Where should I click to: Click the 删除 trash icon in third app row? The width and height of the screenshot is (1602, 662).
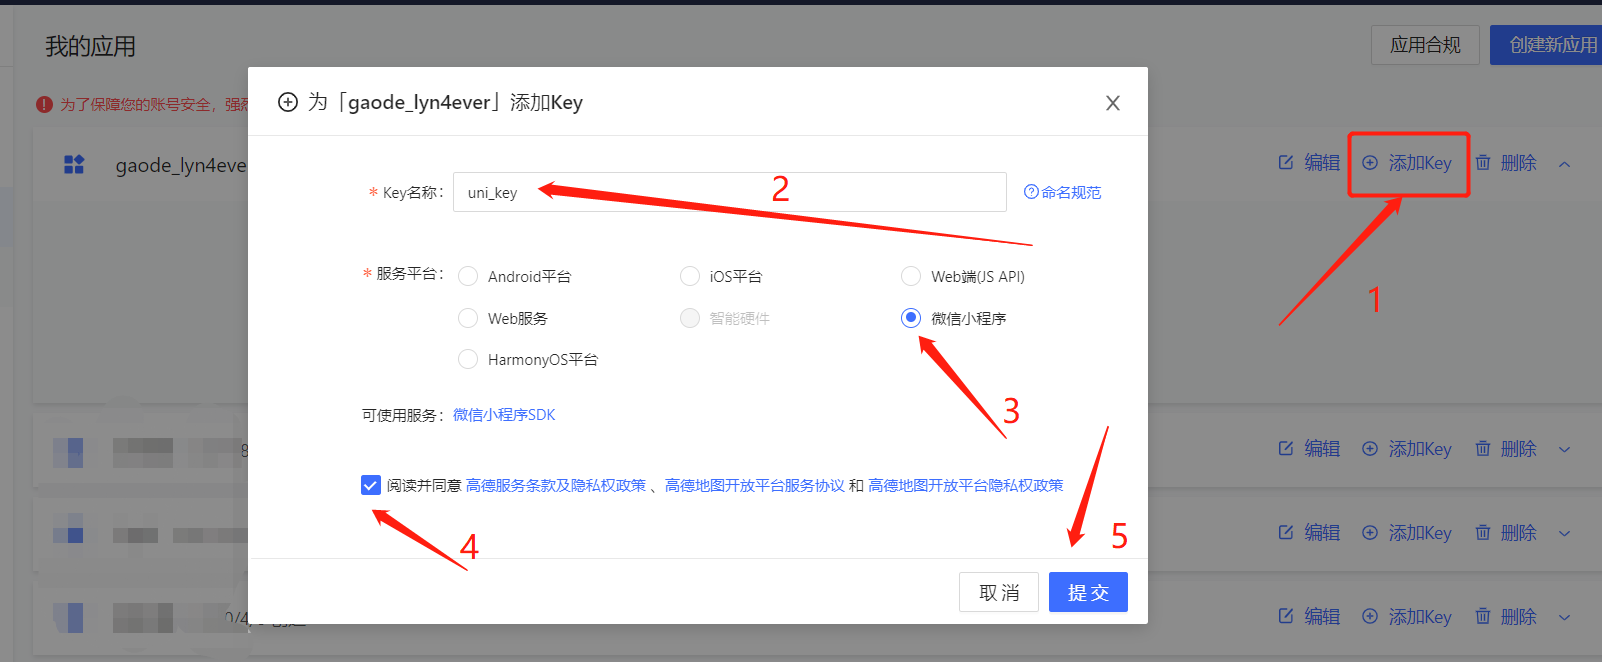tap(1483, 533)
